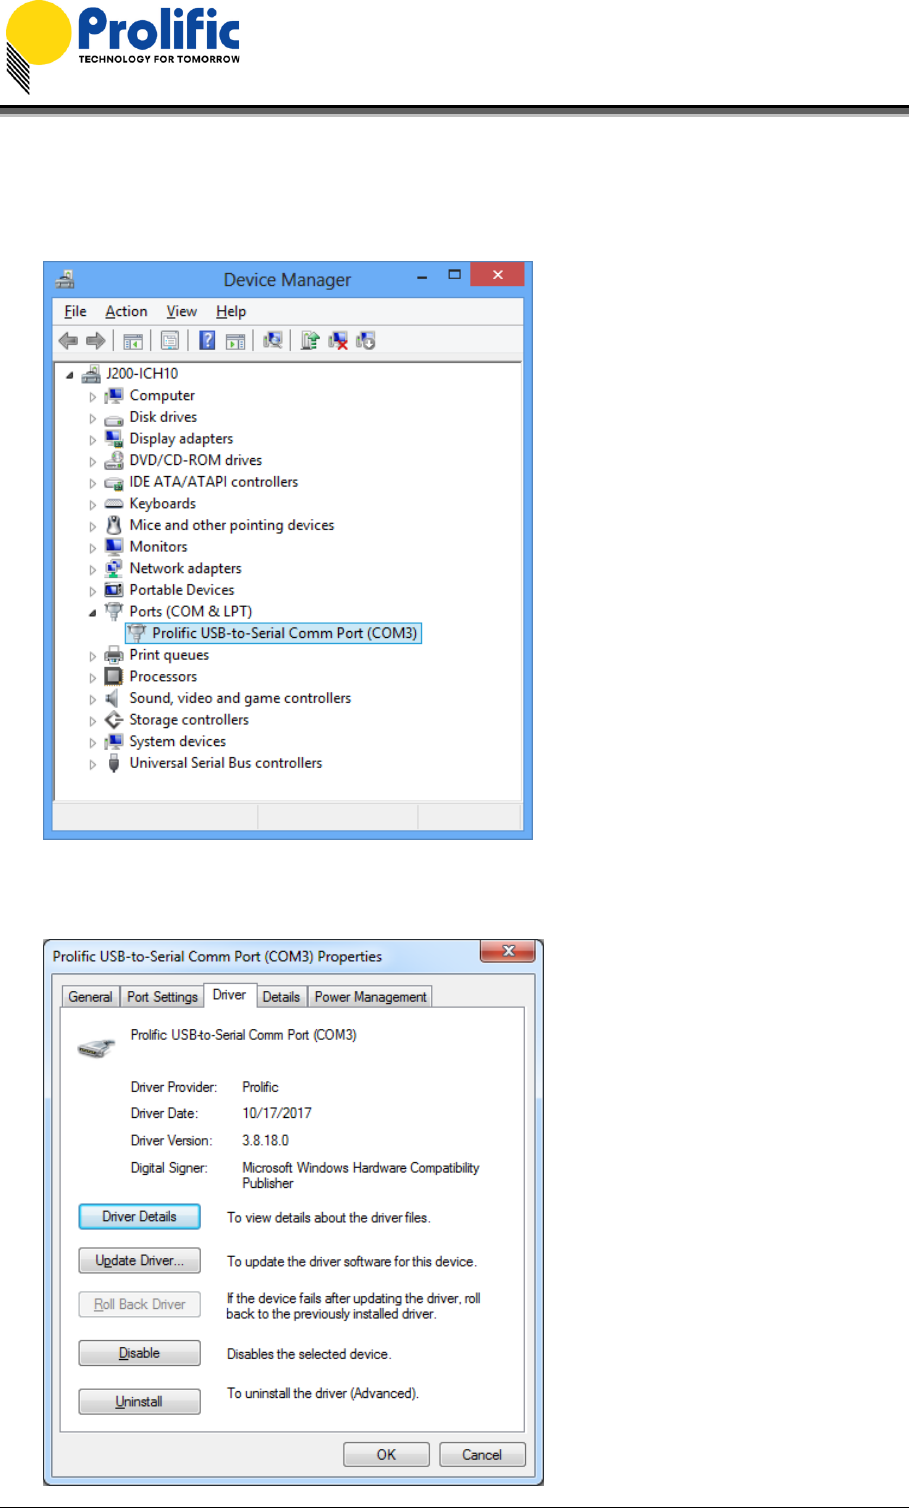Click Cancel in the Properties dialog
Viewport: 909px width, 1508px height.
click(482, 1455)
